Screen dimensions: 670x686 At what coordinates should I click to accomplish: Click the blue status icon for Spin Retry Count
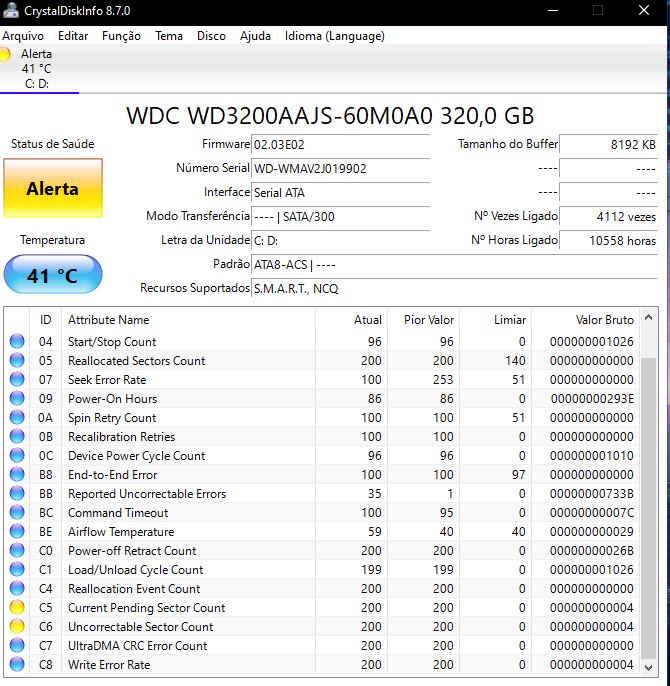coord(17,417)
